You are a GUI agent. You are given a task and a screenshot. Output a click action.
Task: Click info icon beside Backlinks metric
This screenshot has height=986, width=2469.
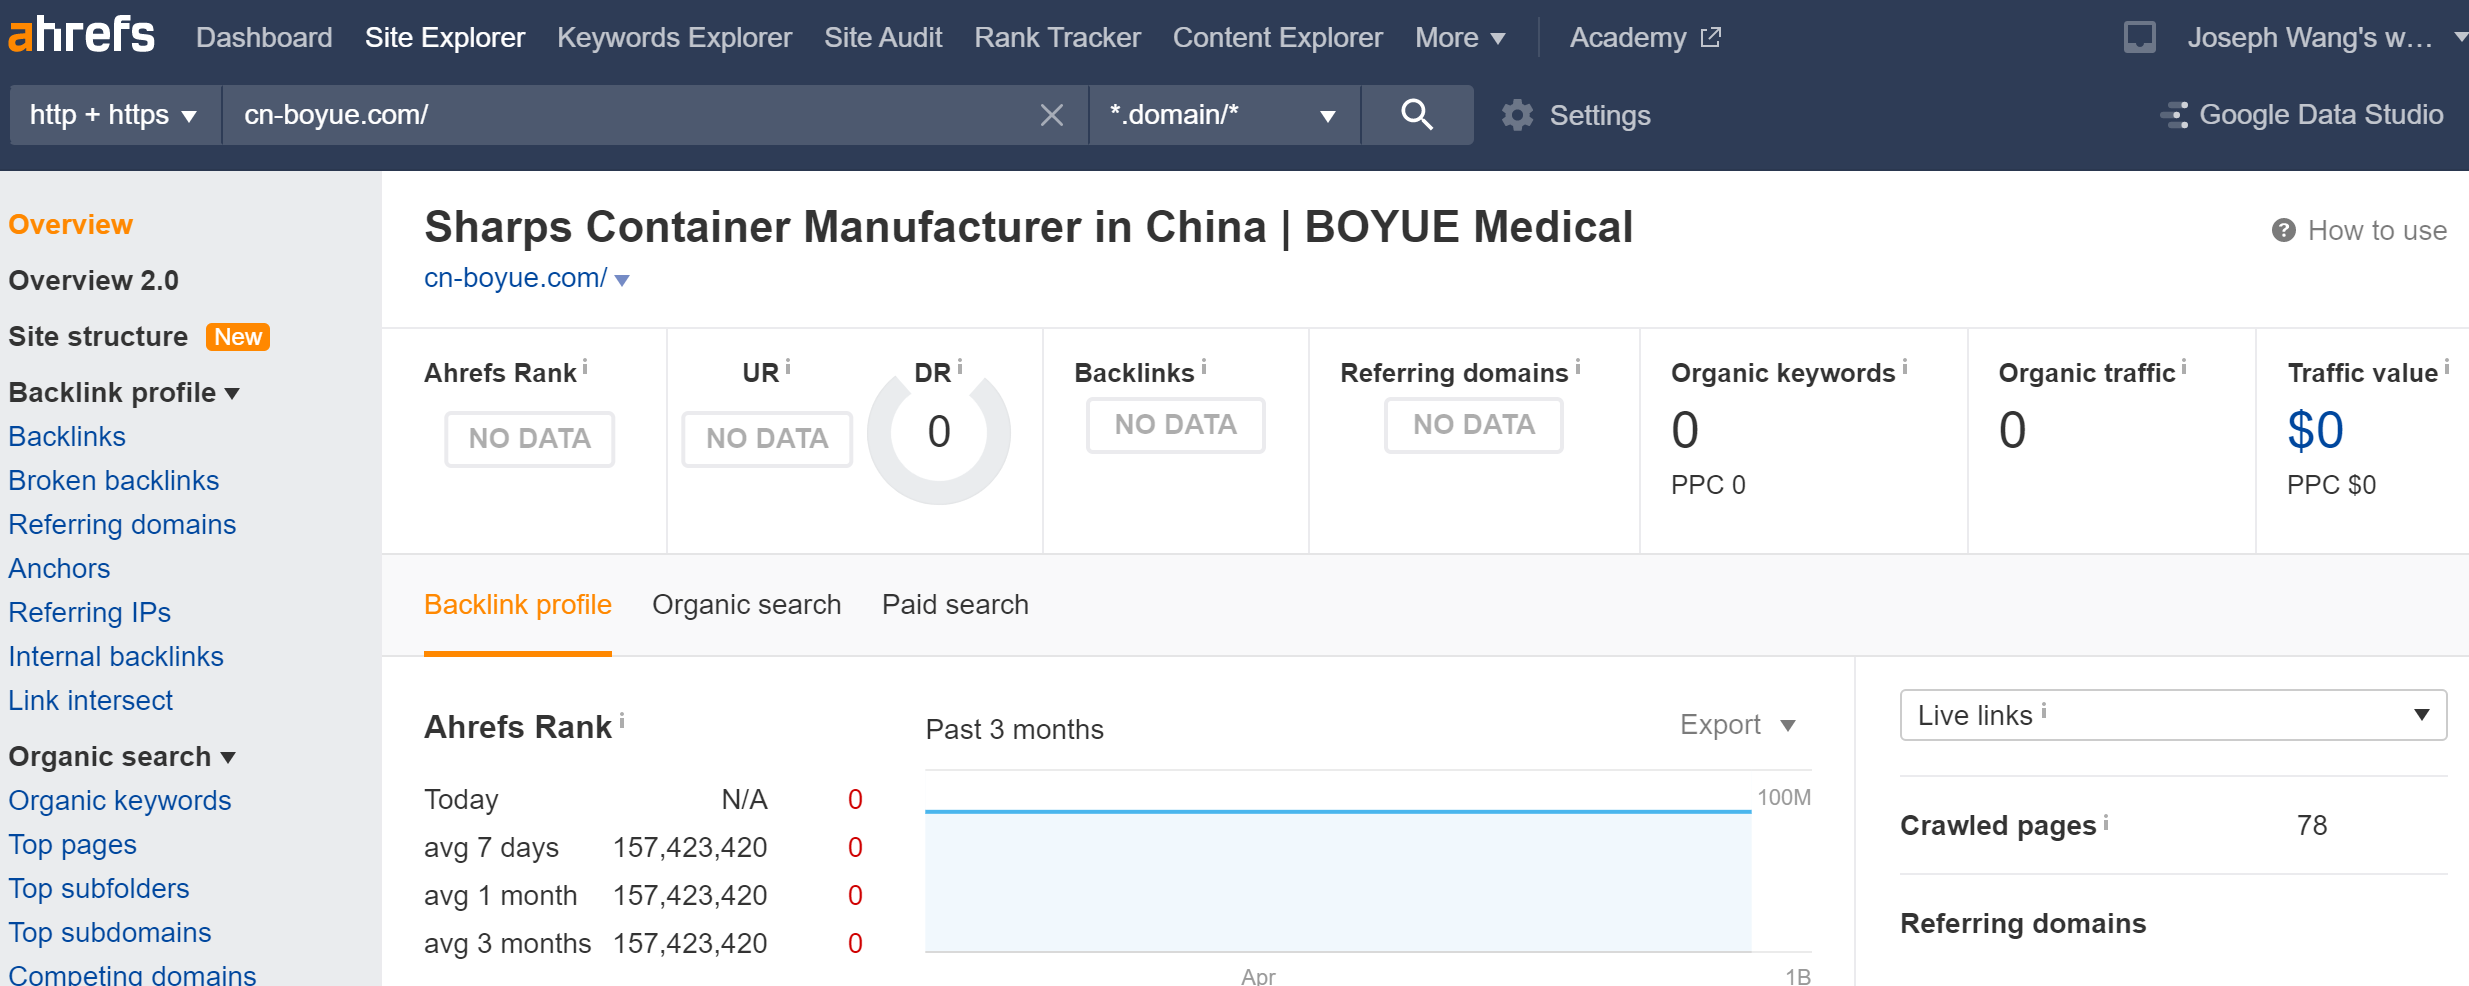pos(1204,367)
